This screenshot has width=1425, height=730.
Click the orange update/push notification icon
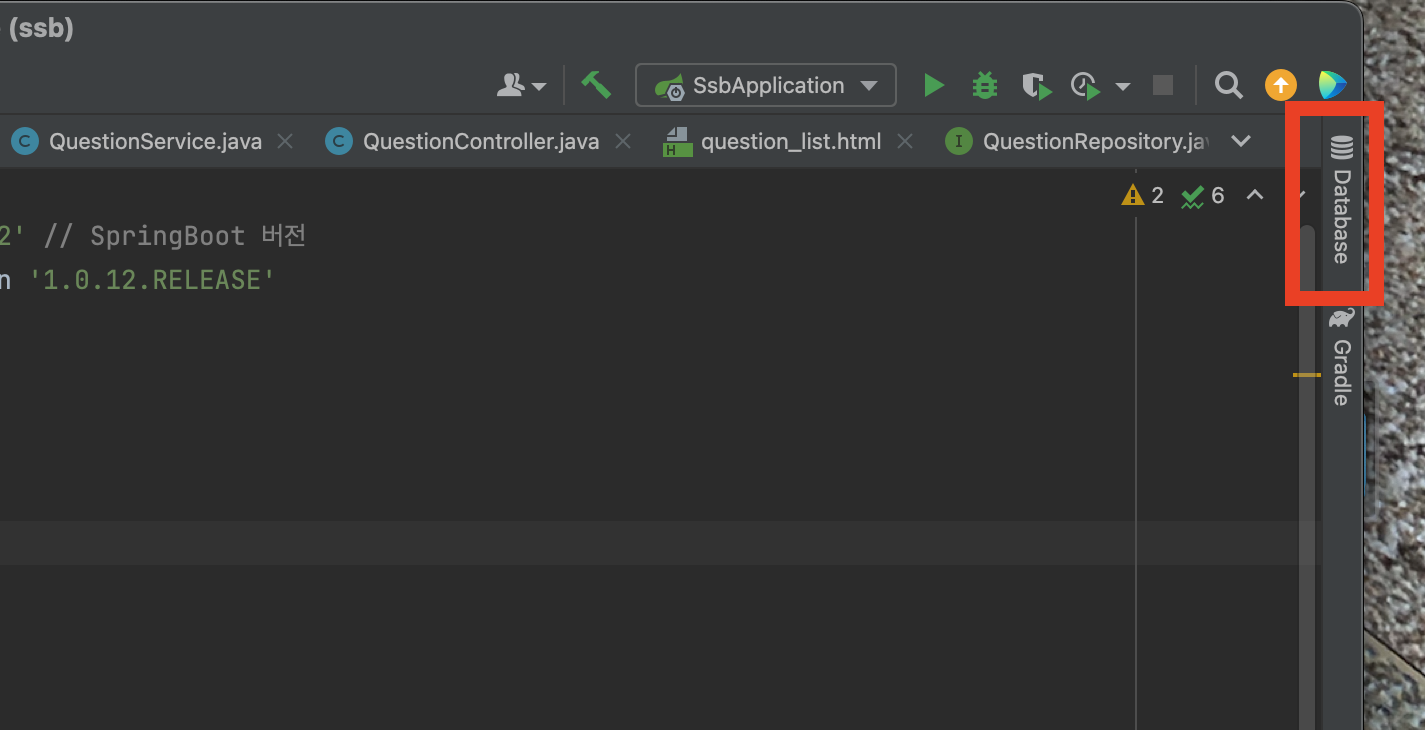[1280, 85]
